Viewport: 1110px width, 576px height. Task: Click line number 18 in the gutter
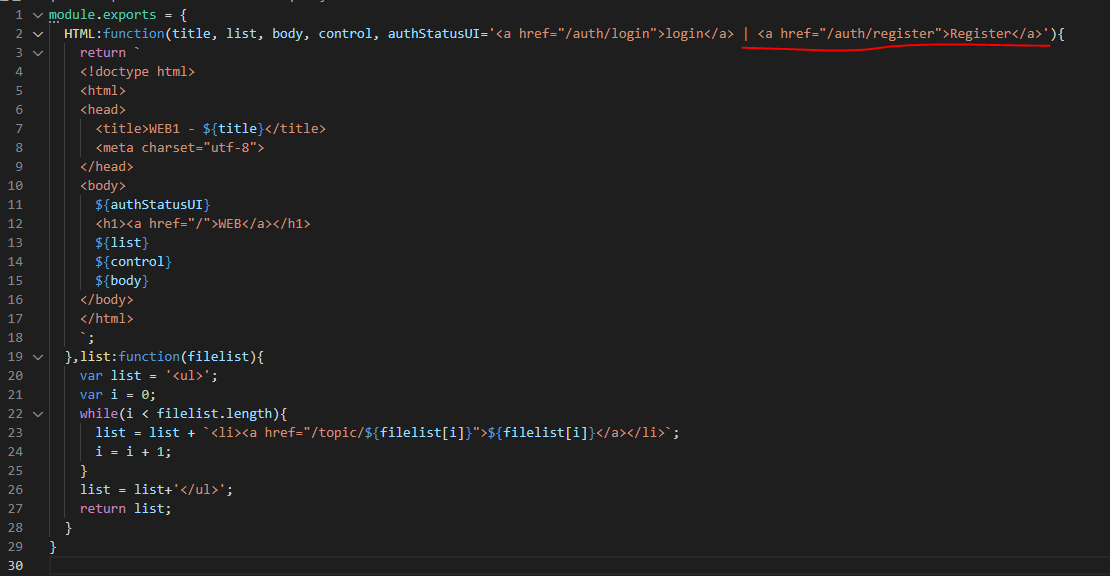[x=15, y=338]
